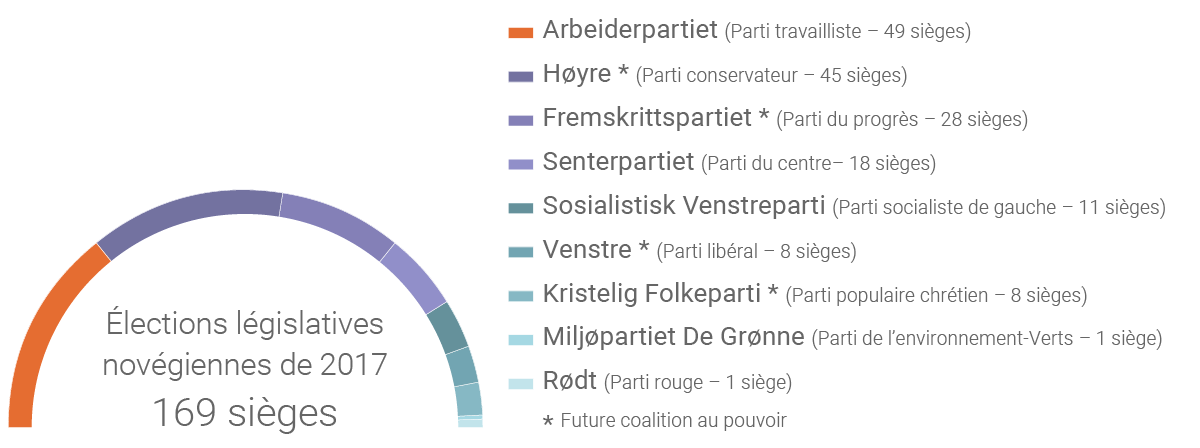Click the Rødt party name label
Image resolution: width=1200 pixels, height=448 pixels.
570,381
